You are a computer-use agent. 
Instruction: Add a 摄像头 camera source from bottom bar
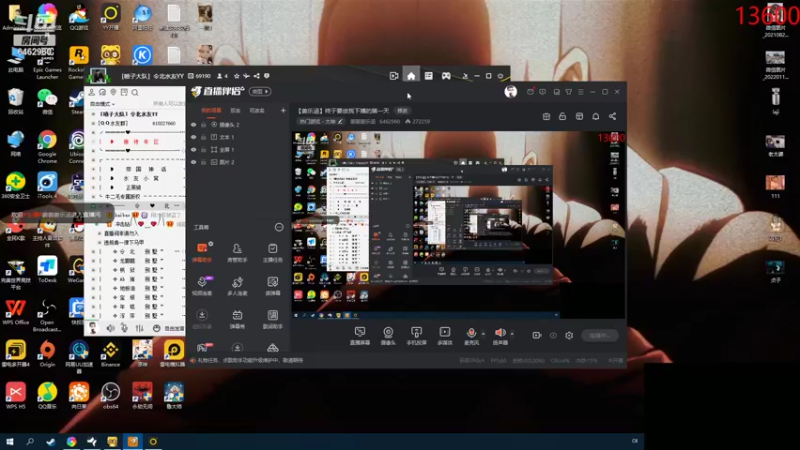pos(388,336)
